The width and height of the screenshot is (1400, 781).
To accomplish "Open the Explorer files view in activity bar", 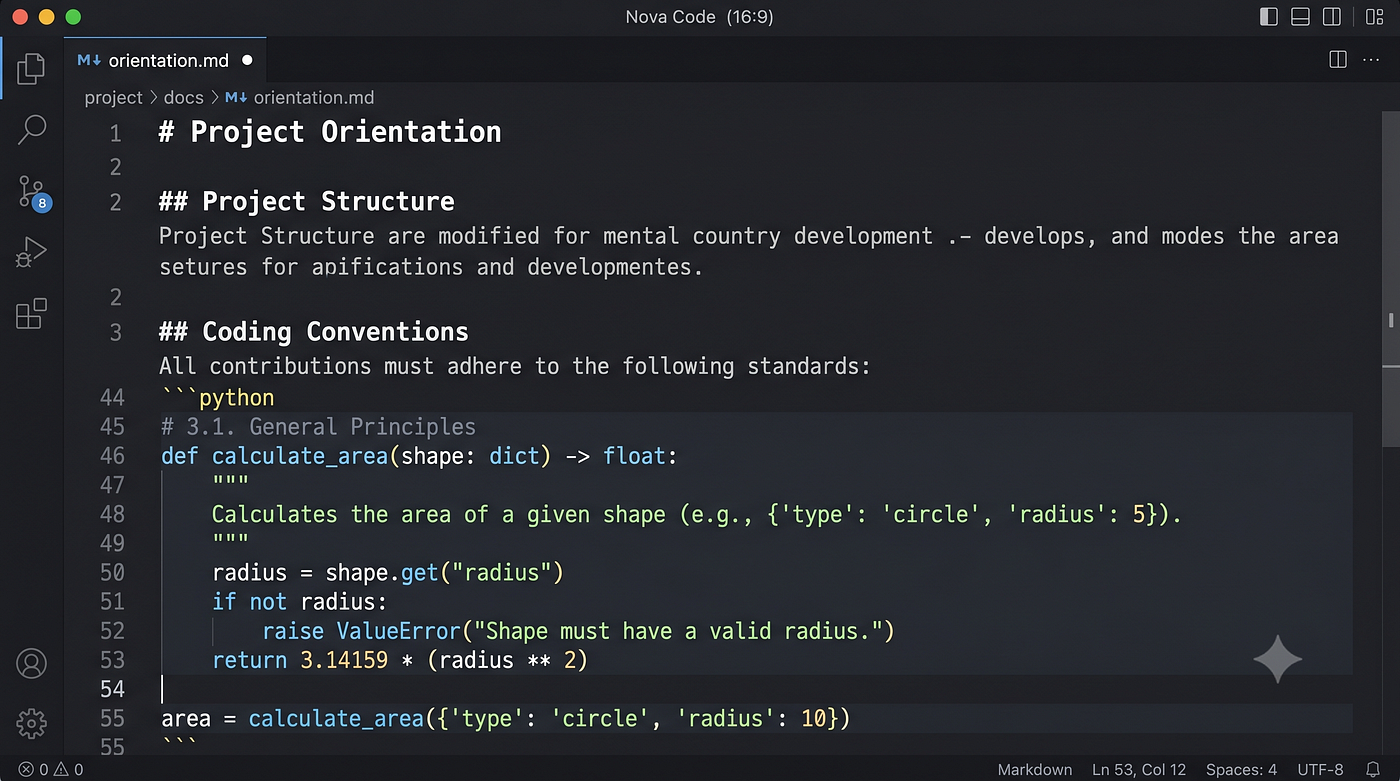I will pos(31,68).
